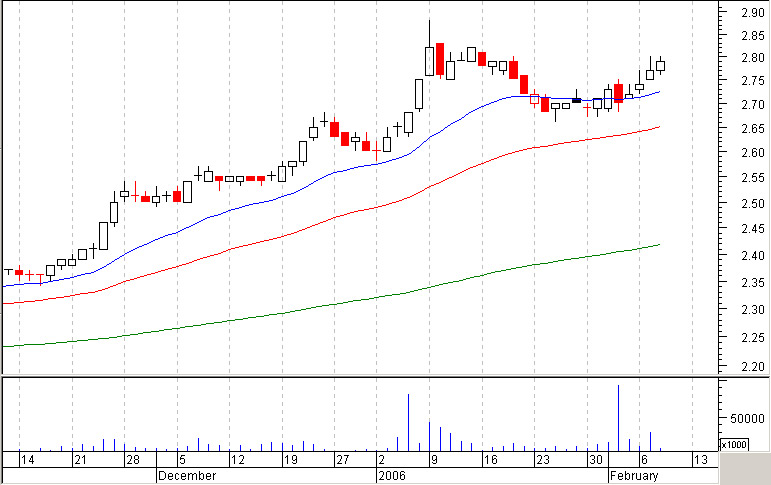Screen dimensions: 771x485
Task: Click the February month label
Action: [x=634, y=476]
